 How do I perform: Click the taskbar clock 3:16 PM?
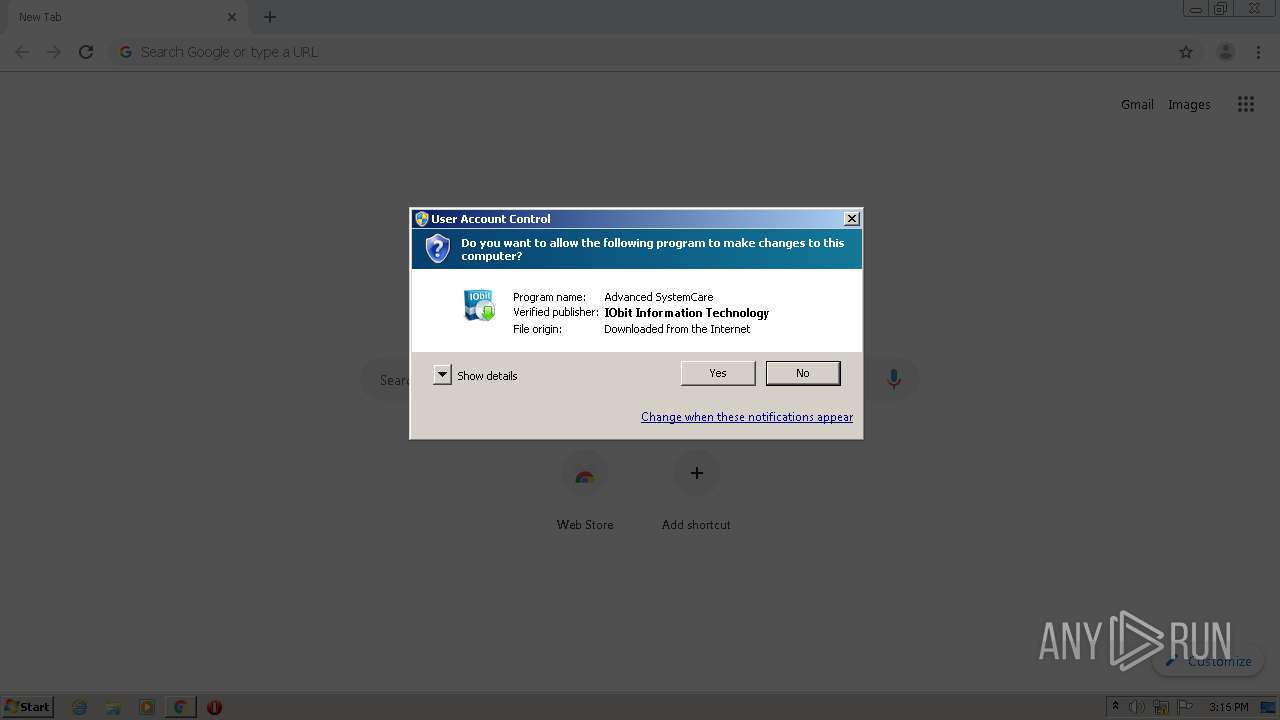(x=1228, y=707)
